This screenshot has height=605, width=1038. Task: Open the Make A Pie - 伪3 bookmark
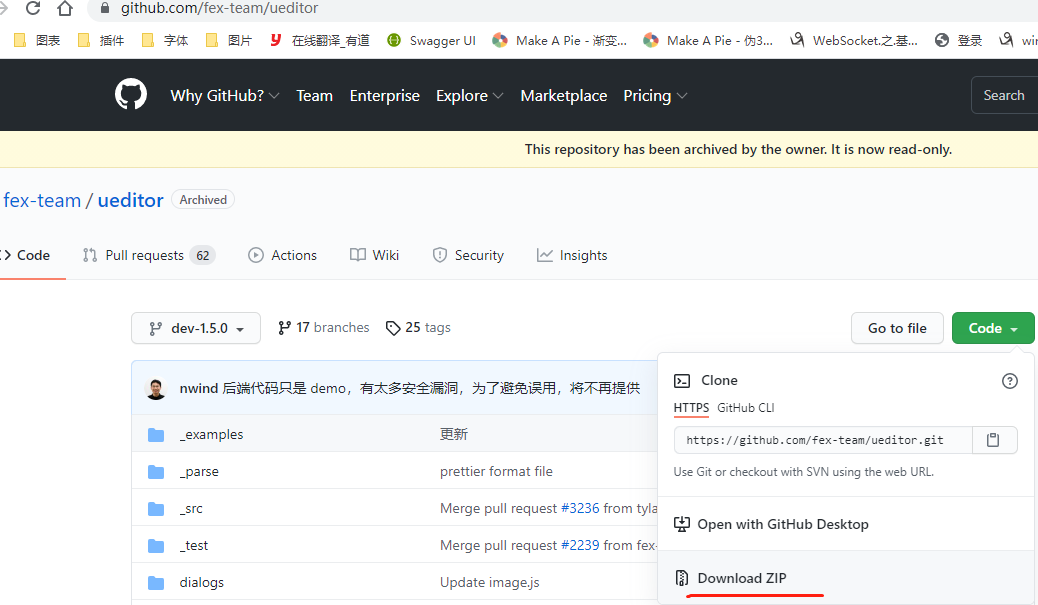[708, 40]
